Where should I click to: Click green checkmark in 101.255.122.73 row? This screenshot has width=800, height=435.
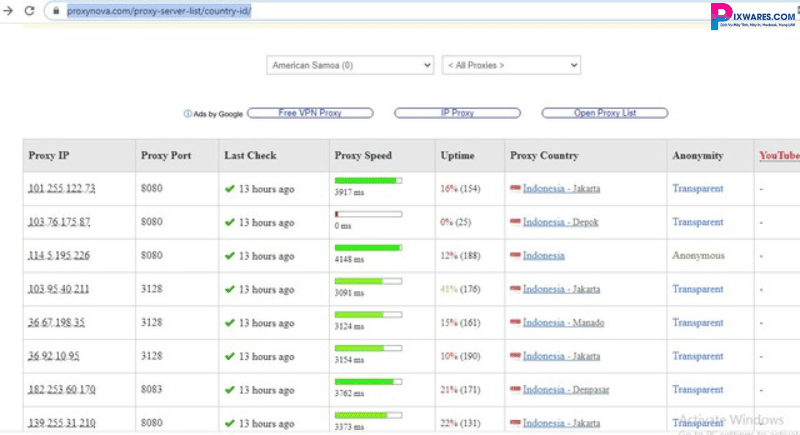point(229,189)
